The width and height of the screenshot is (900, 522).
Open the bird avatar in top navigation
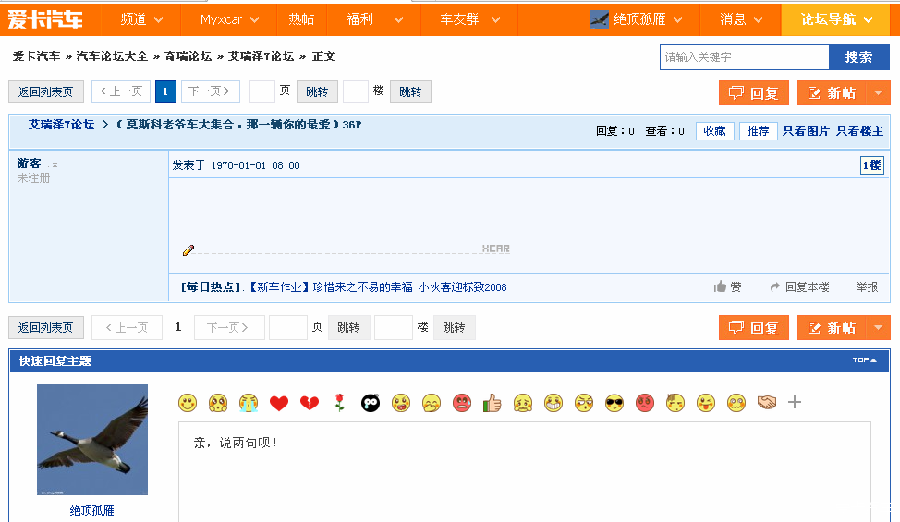[599, 20]
